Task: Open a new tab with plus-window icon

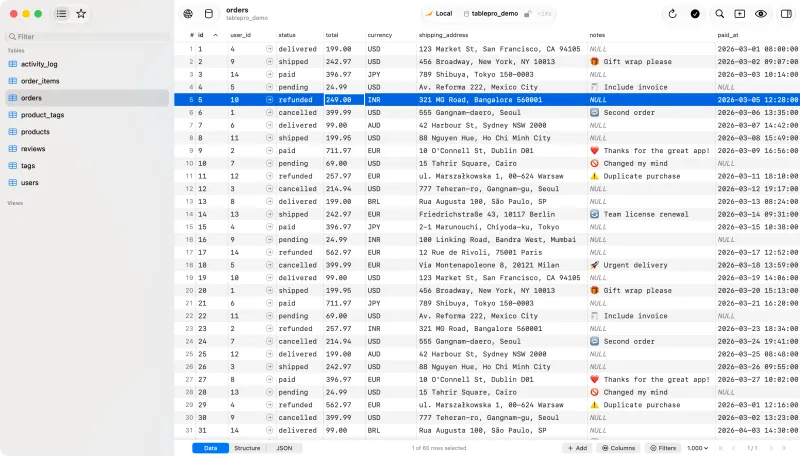Action: coord(739,14)
